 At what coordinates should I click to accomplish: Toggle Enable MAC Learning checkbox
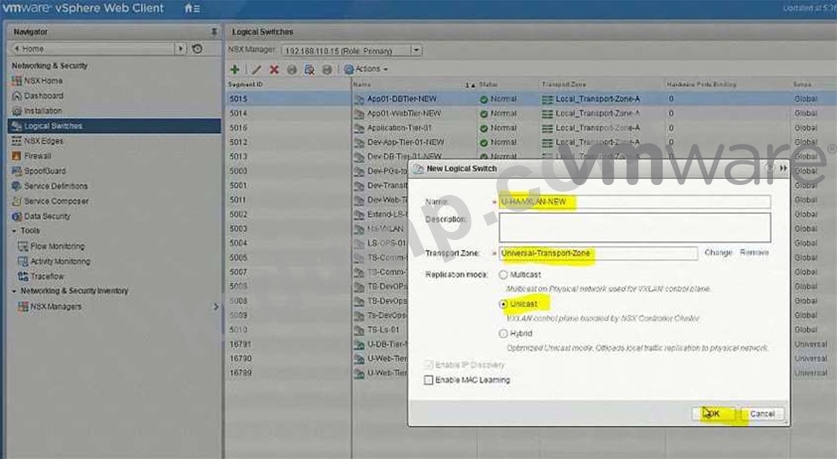428,380
